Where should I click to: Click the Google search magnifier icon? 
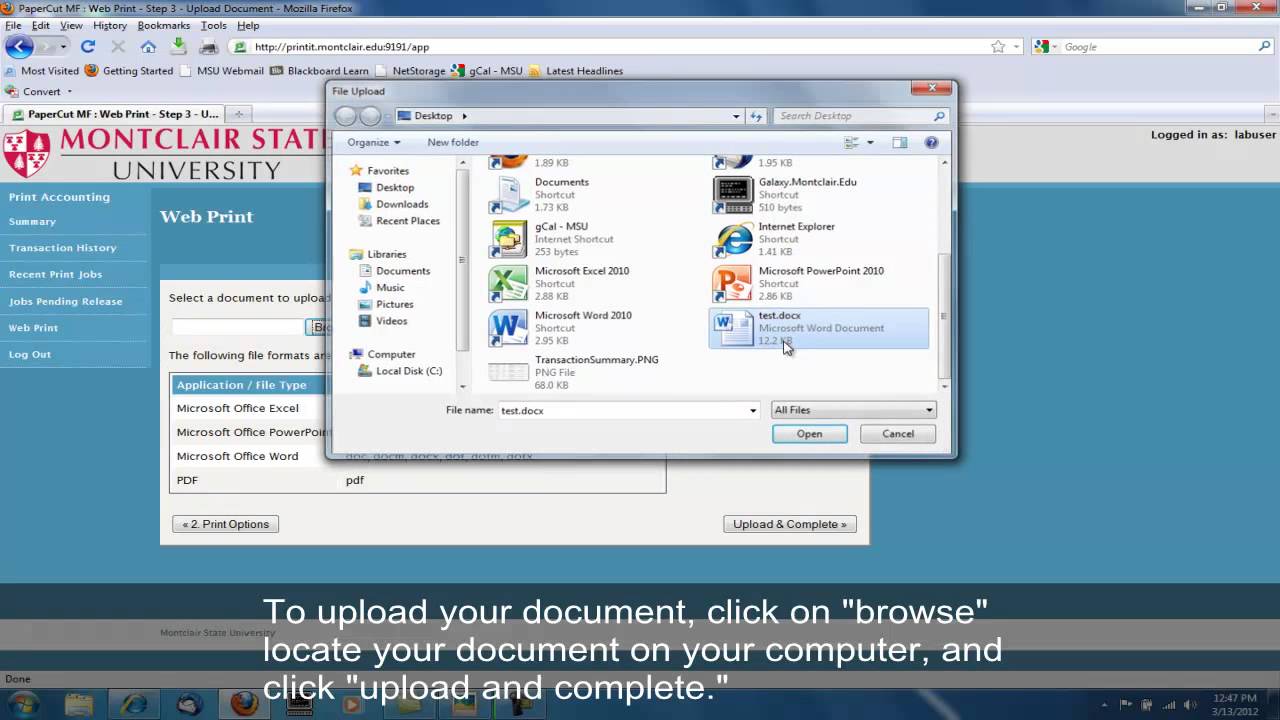pyautogui.click(x=1265, y=46)
